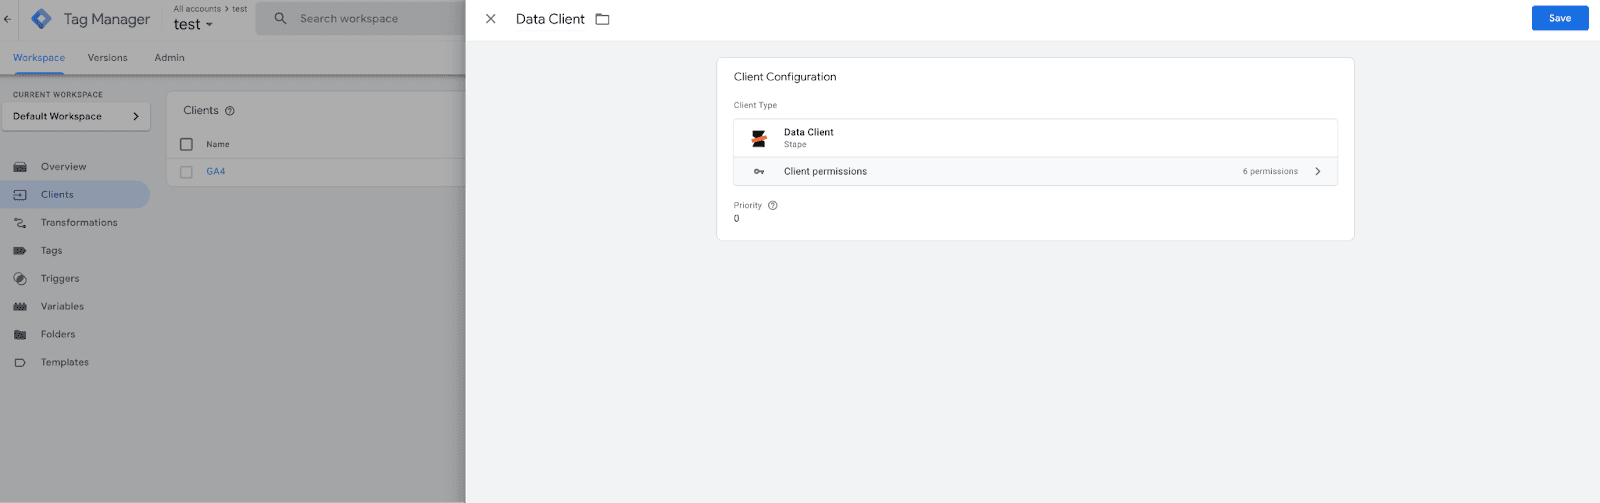1600x503 pixels.
Task: Click the Clients help icon in list header
Action: click(x=230, y=111)
